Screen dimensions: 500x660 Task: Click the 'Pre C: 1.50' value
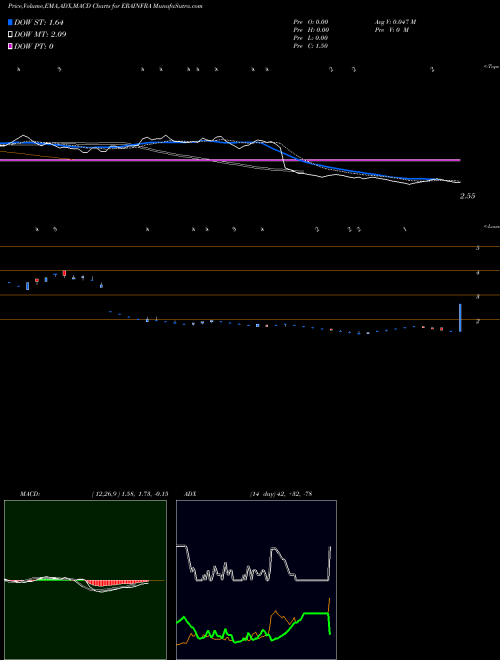click(311, 46)
